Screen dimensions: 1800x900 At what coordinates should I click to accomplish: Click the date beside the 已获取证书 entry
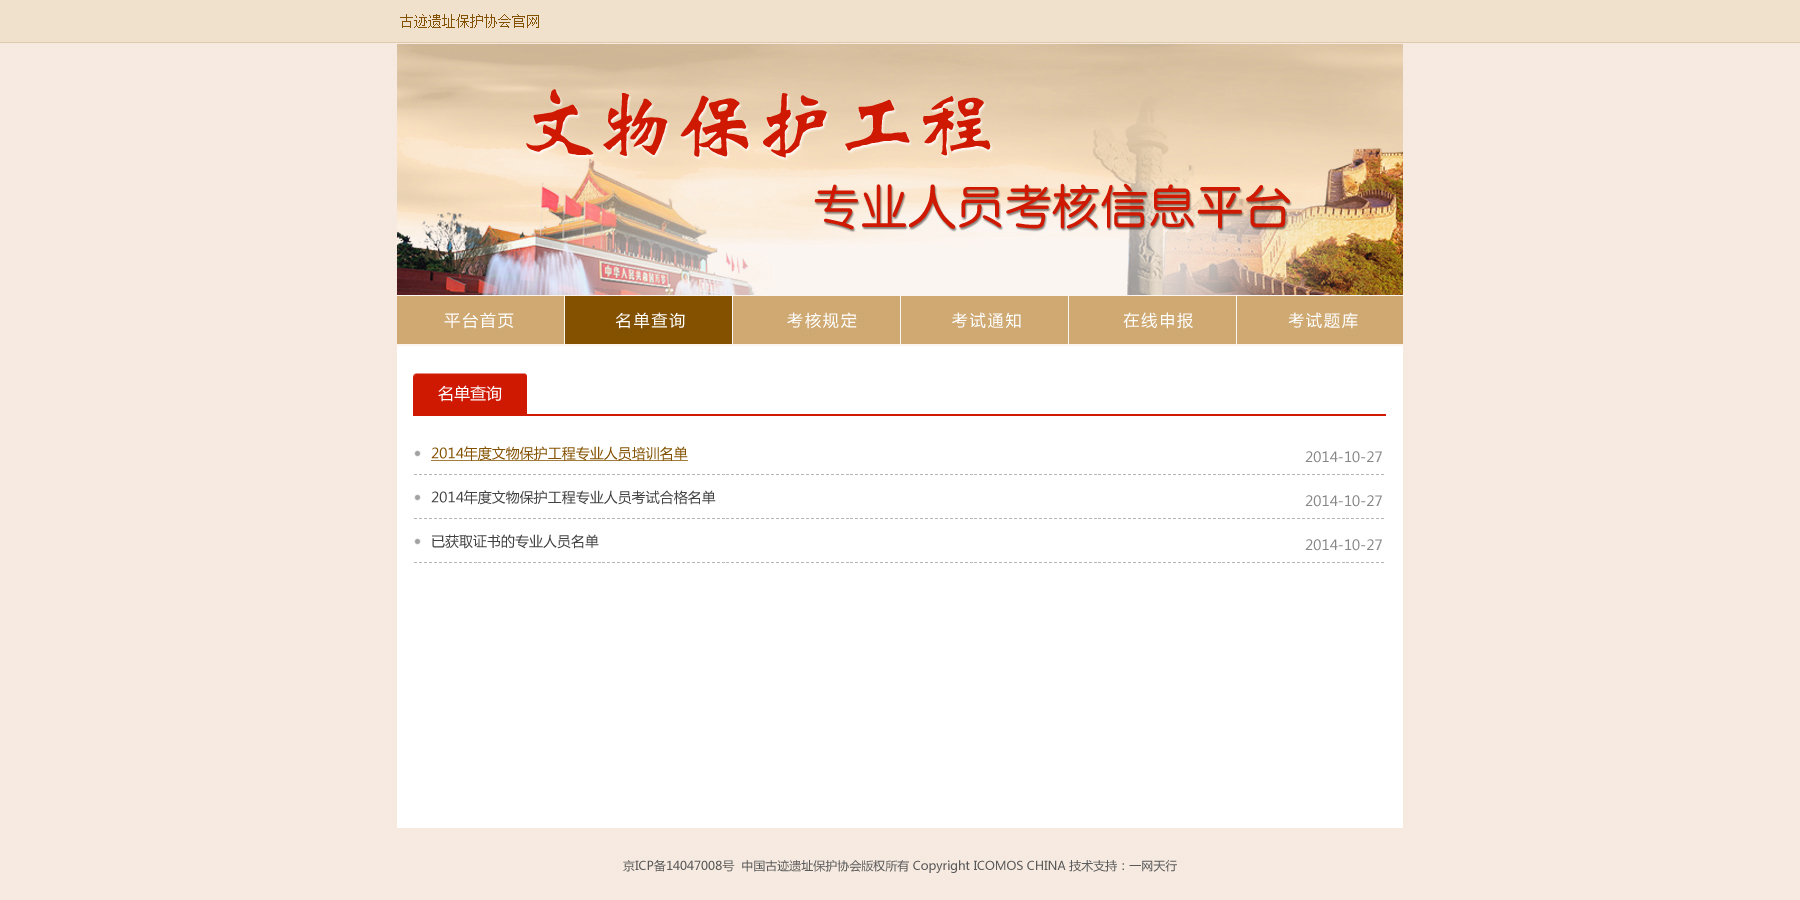[x=1342, y=545]
